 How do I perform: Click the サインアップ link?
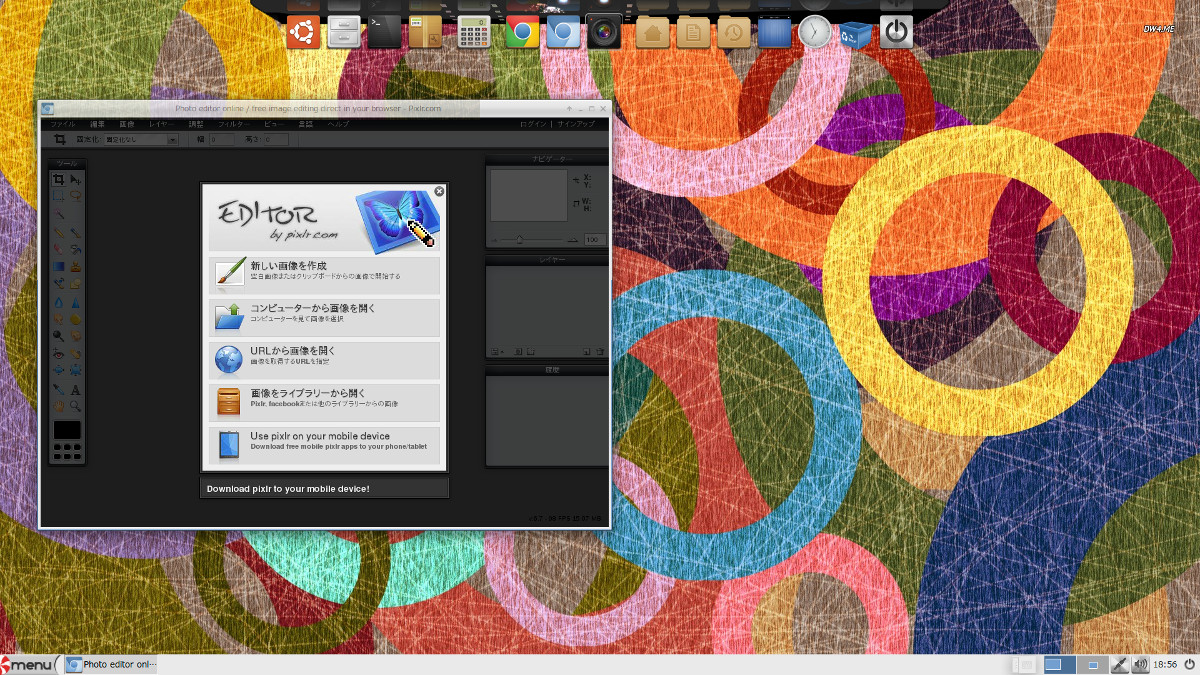click(576, 124)
